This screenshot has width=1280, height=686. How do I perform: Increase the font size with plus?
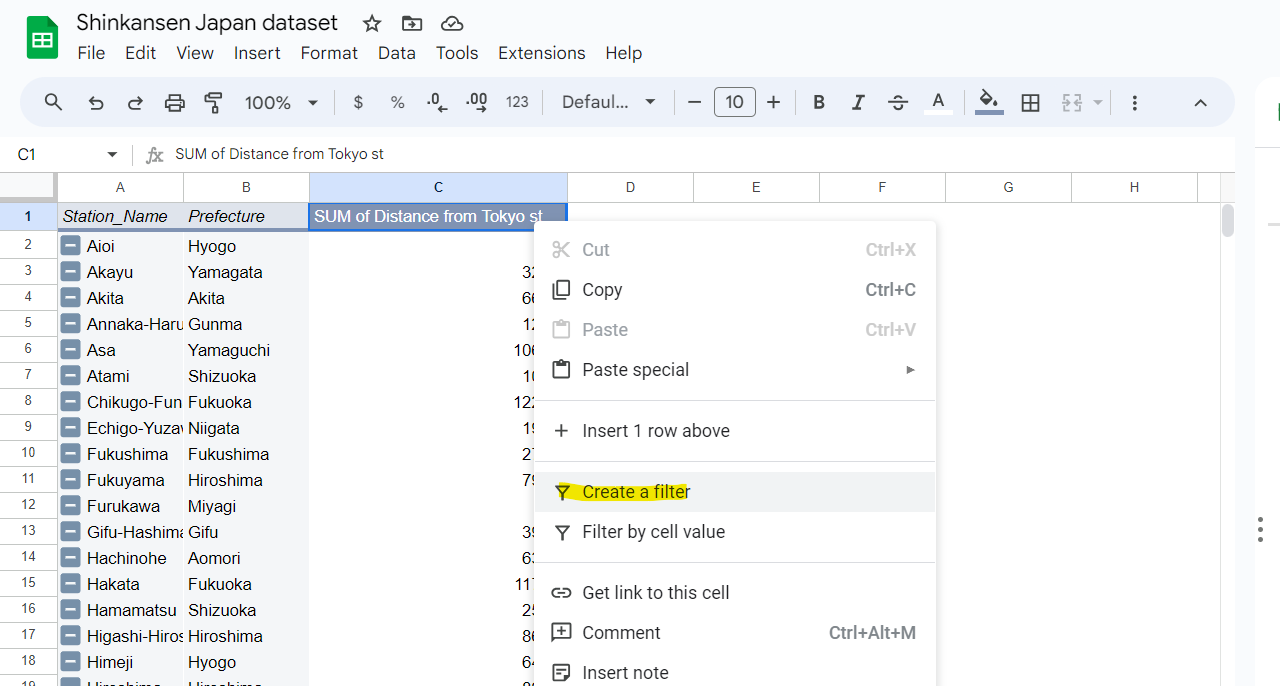coord(773,102)
